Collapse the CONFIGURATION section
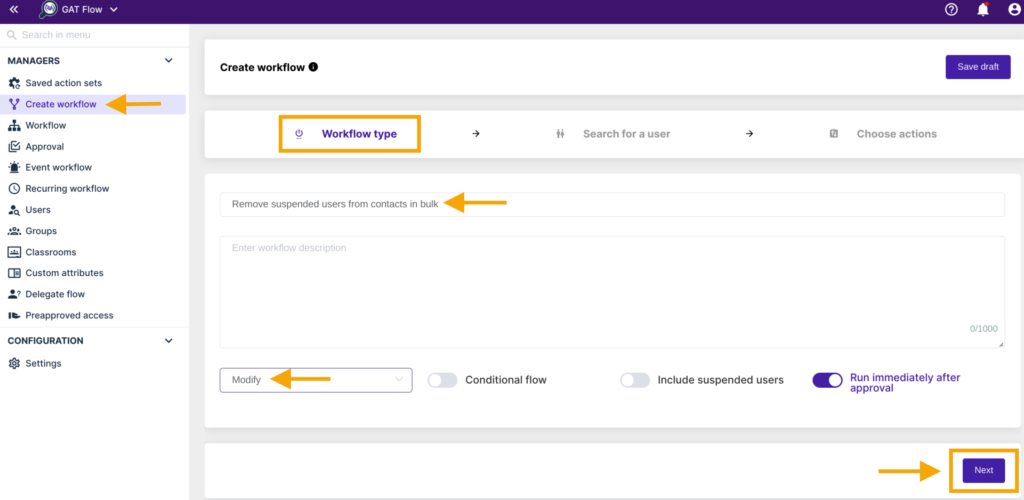The width and height of the screenshot is (1024, 500). [168, 341]
